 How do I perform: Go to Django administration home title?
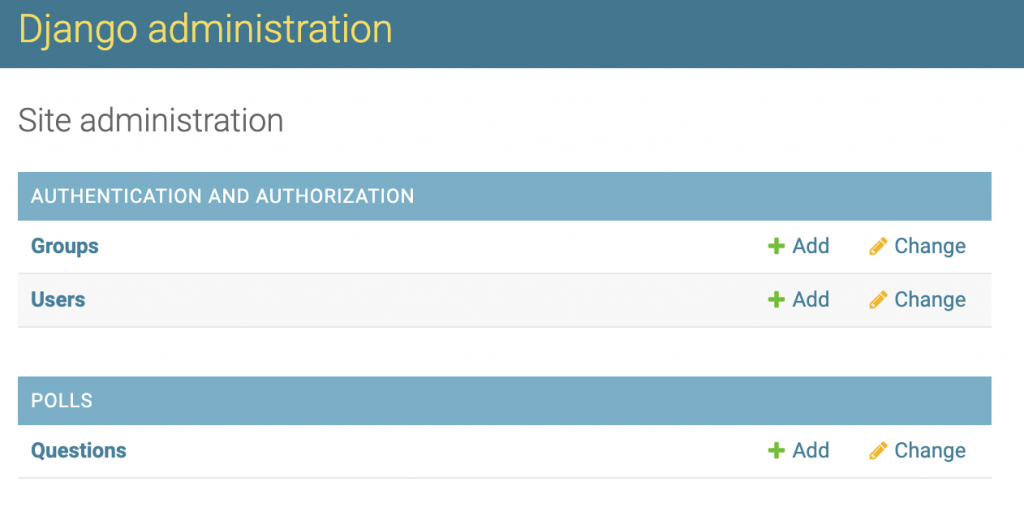pos(205,31)
